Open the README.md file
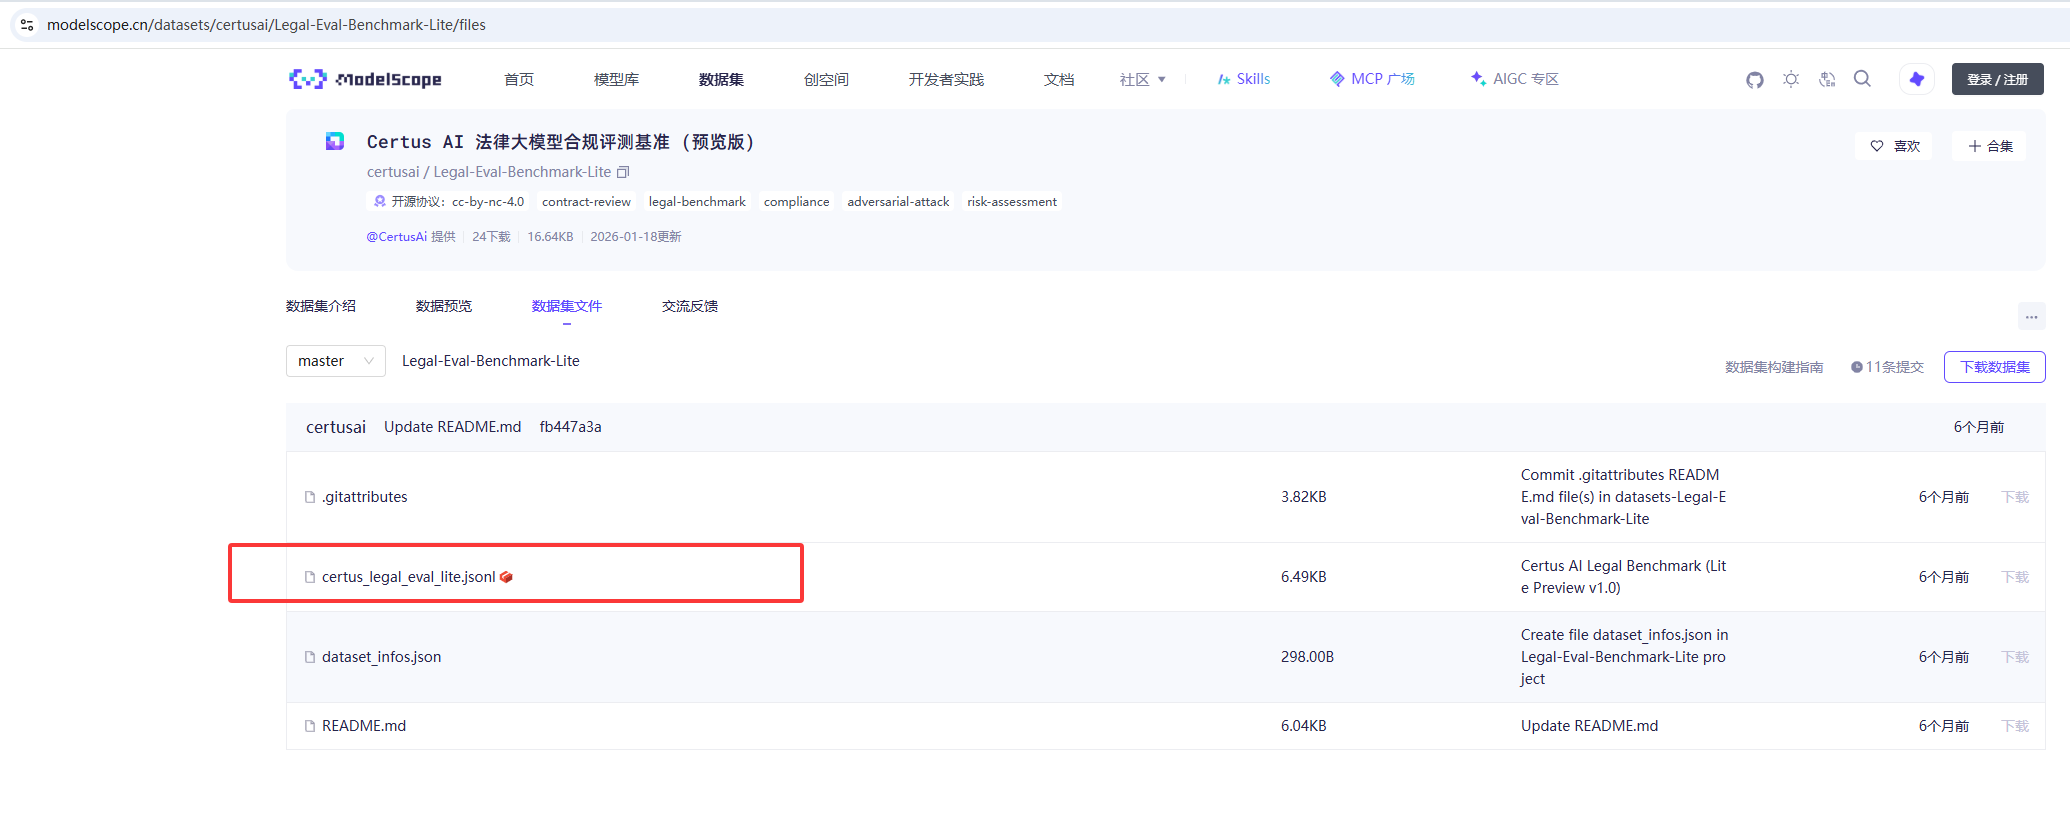 point(364,726)
